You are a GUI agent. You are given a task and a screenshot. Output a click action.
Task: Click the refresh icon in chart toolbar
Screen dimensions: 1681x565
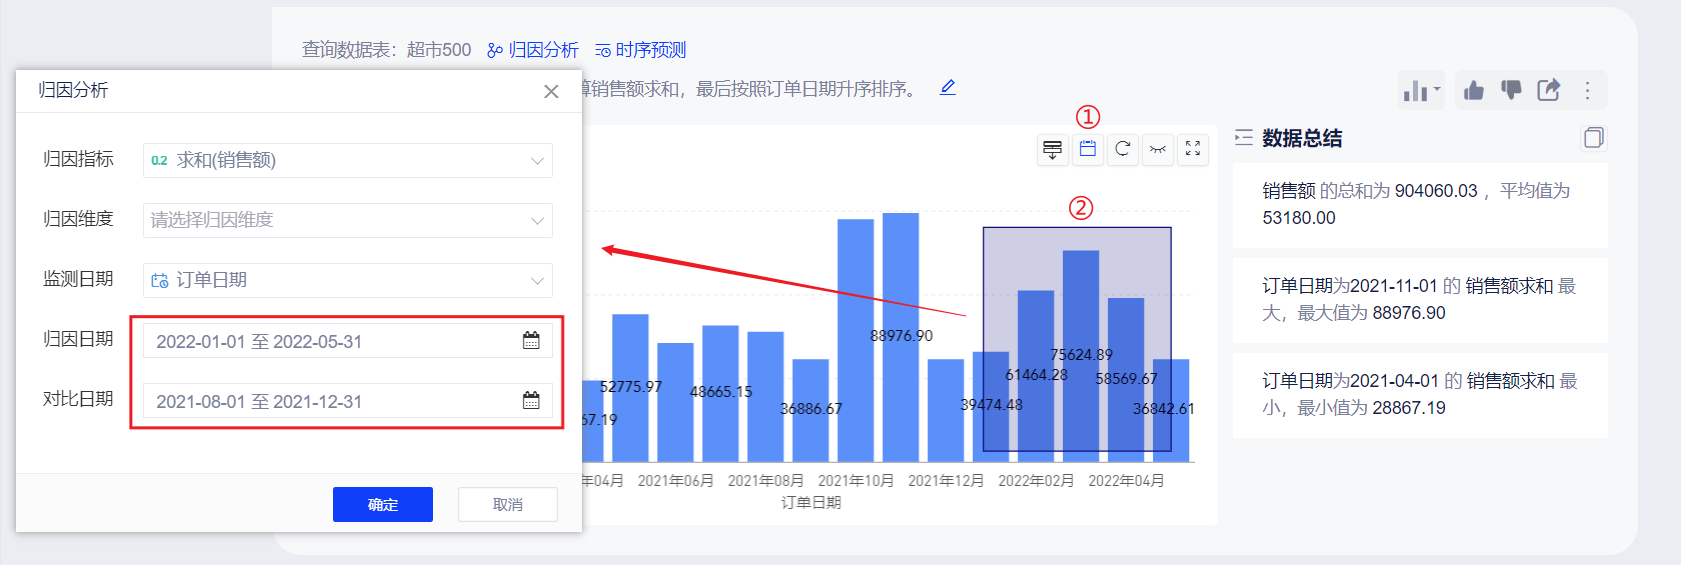(x=1123, y=149)
